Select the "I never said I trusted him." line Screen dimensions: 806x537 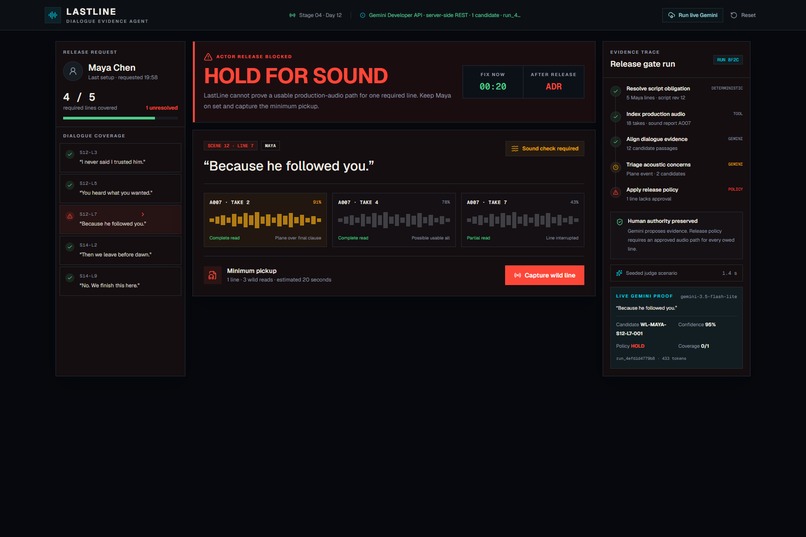coord(120,158)
